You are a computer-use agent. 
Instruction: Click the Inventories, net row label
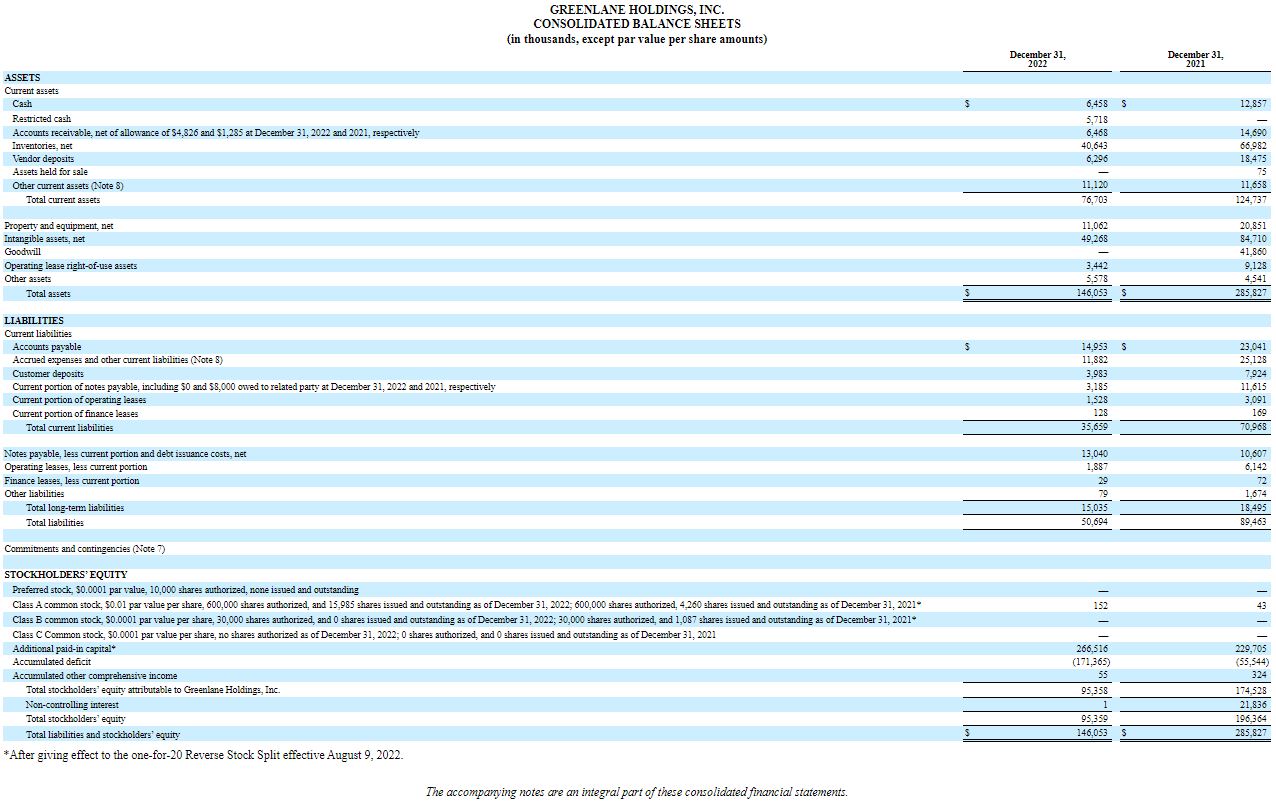tap(42, 145)
